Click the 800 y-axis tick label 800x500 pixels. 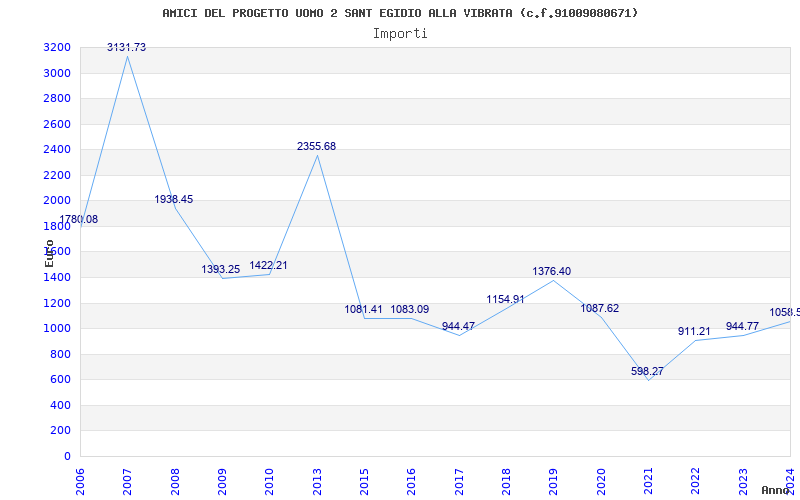(61, 354)
